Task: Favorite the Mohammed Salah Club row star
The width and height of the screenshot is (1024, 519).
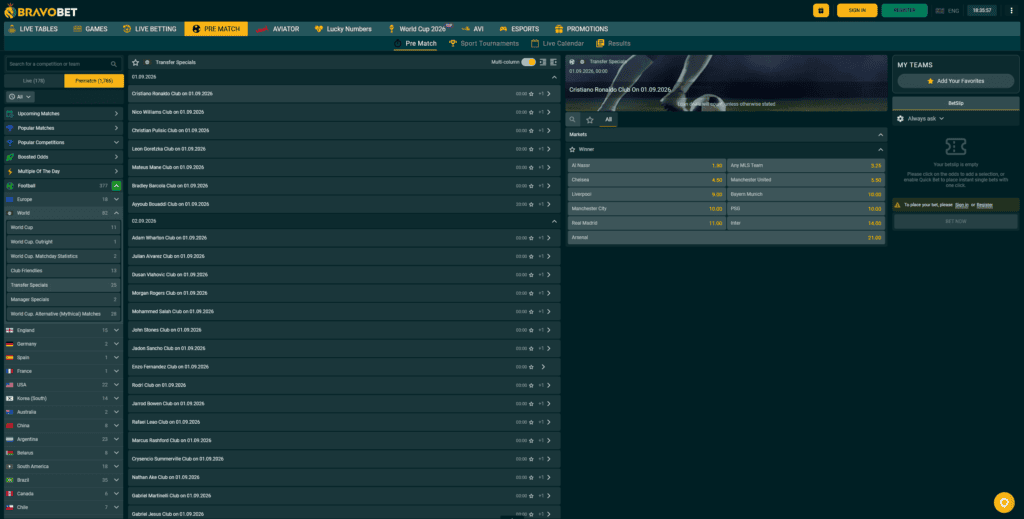Action: [531, 311]
